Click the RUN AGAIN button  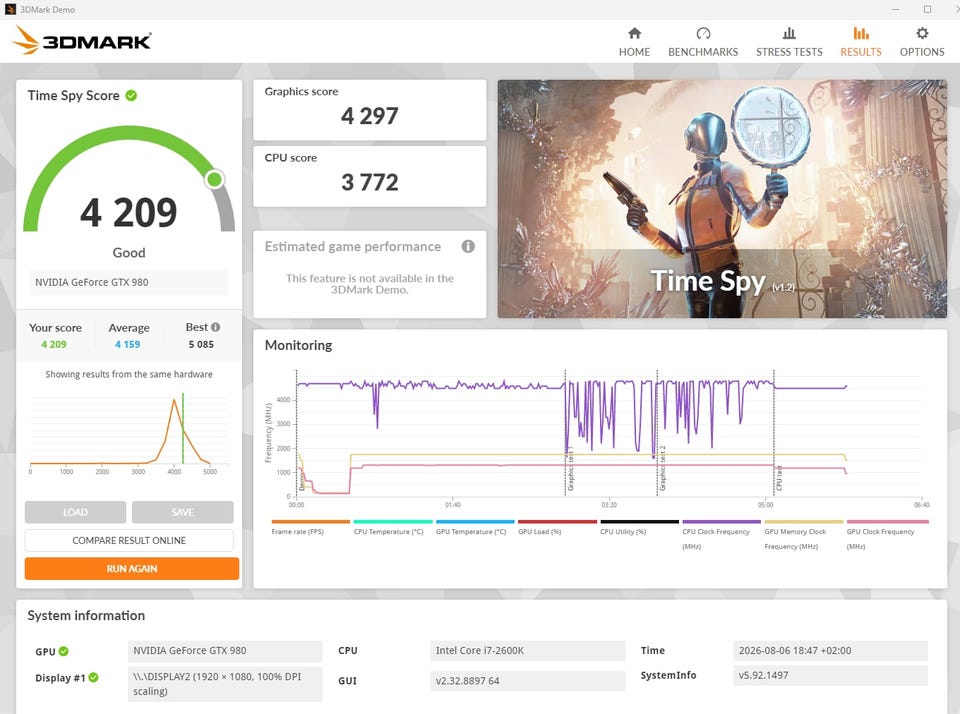tap(132, 568)
